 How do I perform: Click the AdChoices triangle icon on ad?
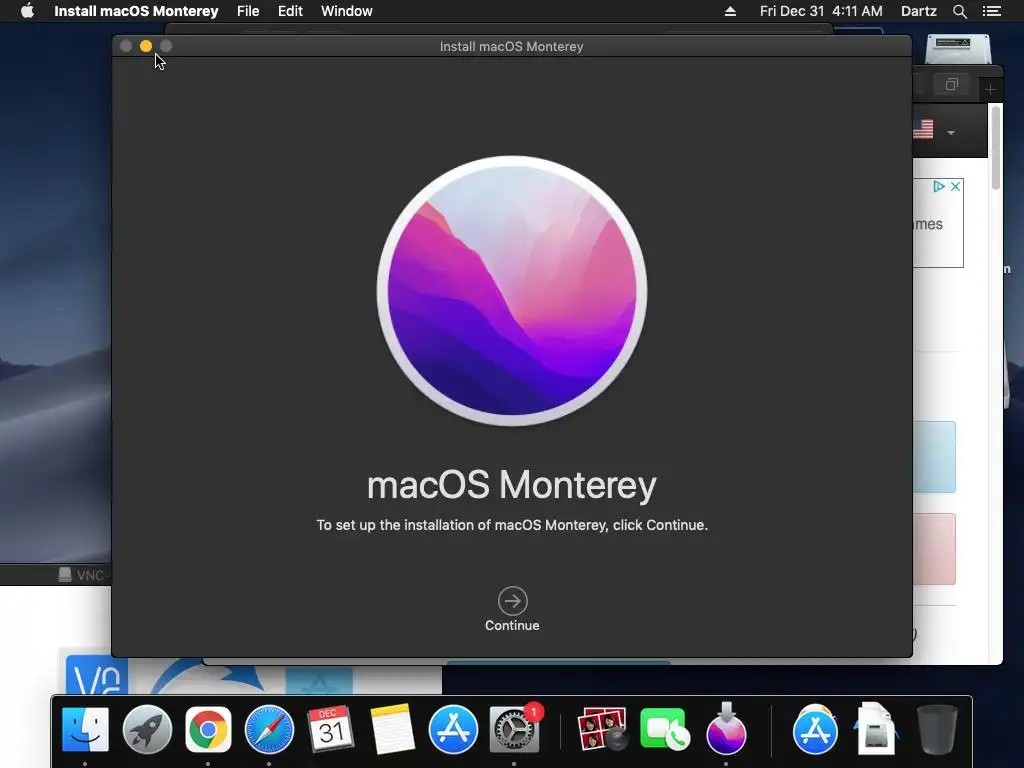pyautogui.click(x=938, y=187)
